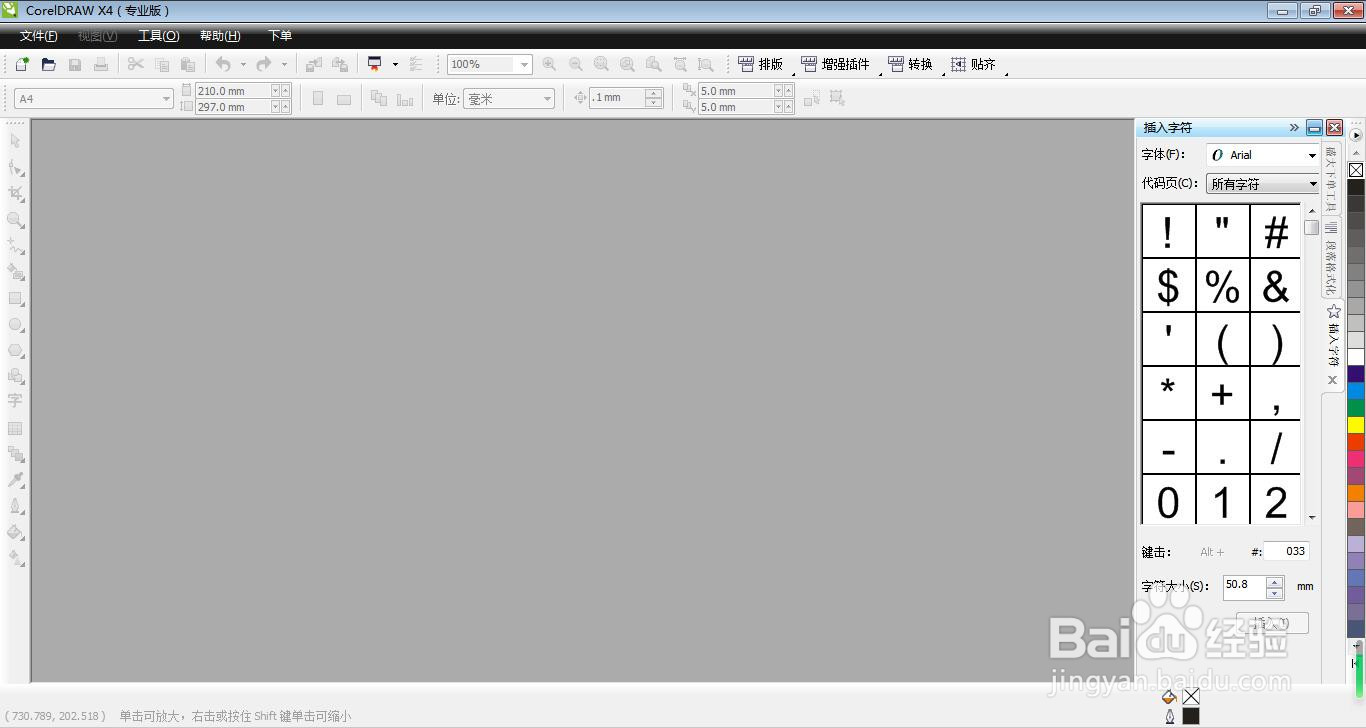The image size is (1366, 728).
Task: Expand the undo history dropdown arrow
Action: [242, 64]
